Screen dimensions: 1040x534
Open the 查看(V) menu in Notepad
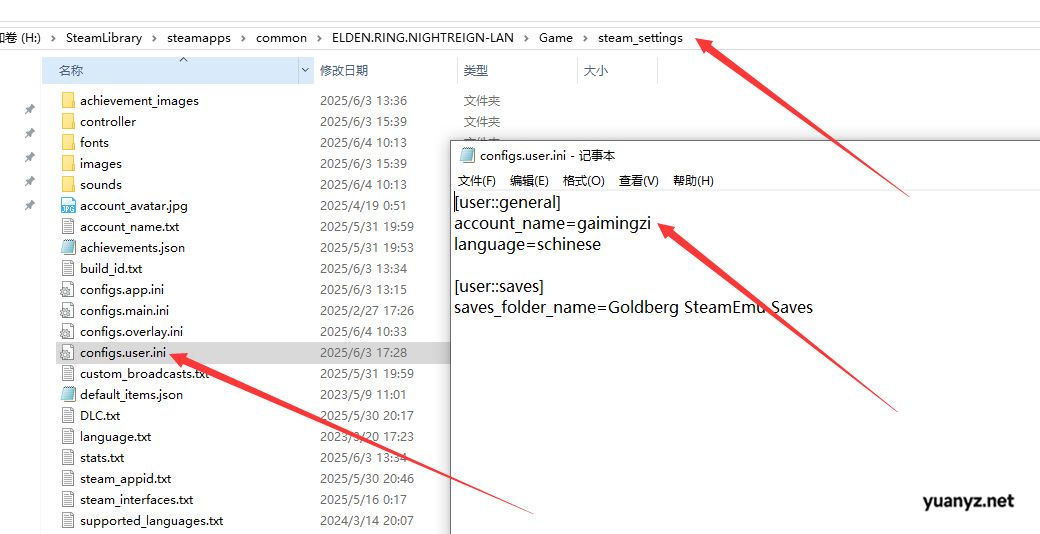pyautogui.click(x=639, y=180)
